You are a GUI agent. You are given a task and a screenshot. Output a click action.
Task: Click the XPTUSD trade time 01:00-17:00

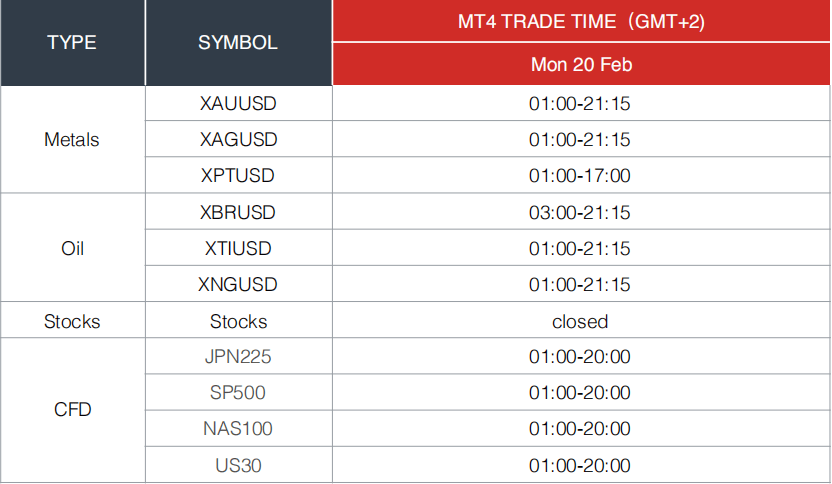tap(582, 176)
